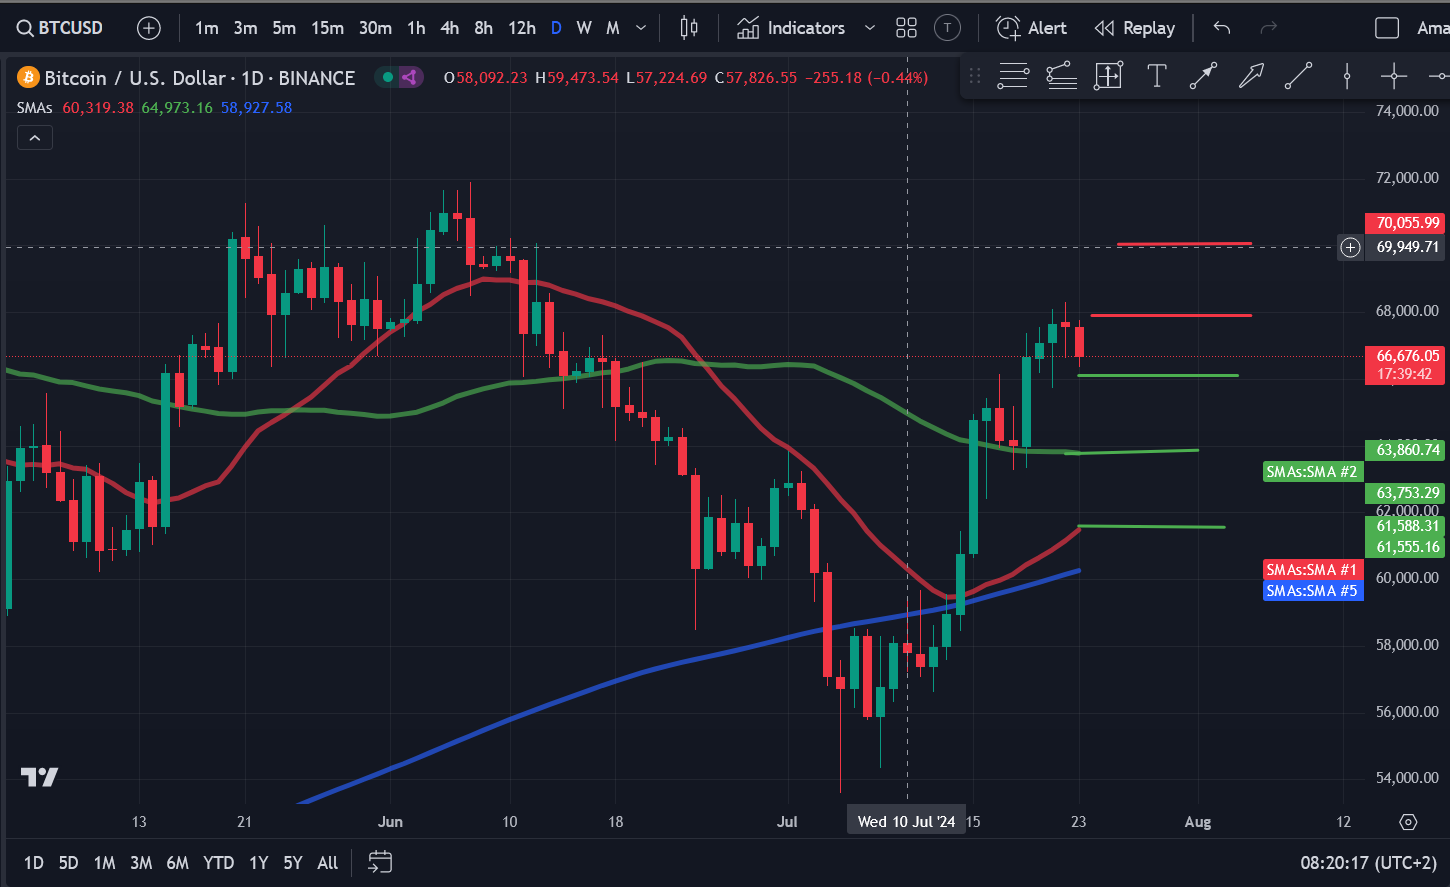This screenshot has width=1450, height=887.
Task: Choose the D daily interval
Action: pyautogui.click(x=556, y=28)
